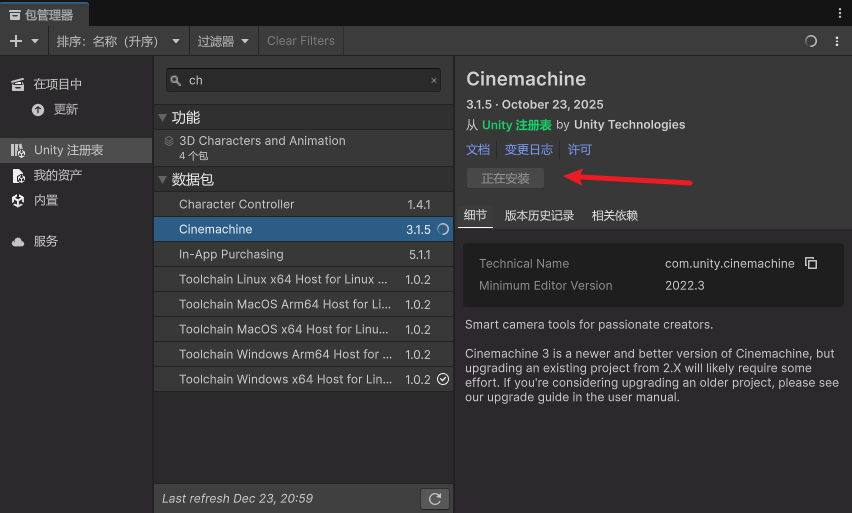The width and height of the screenshot is (852, 513).
Task: Click the Unity 注册表 registry icon
Action: [18, 151]
